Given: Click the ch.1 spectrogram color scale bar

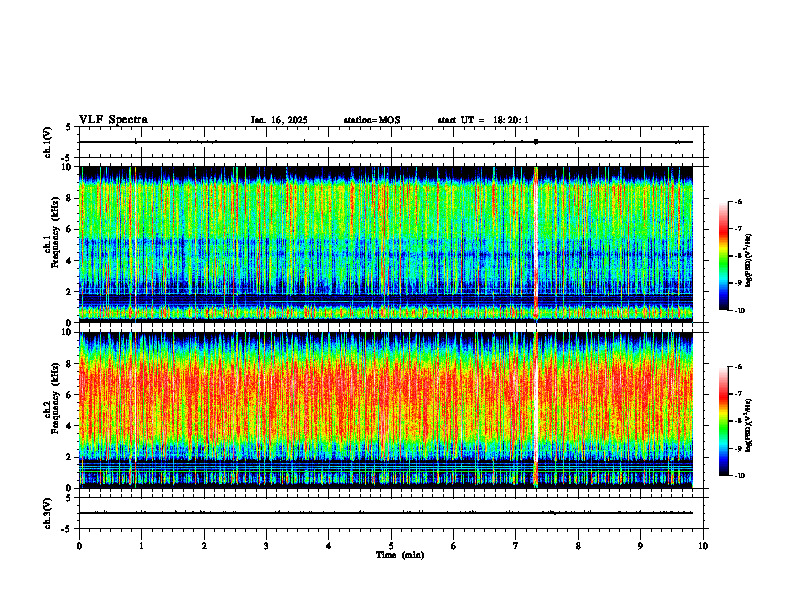Looking at the screenshot, I should click(x=723, y=256).
